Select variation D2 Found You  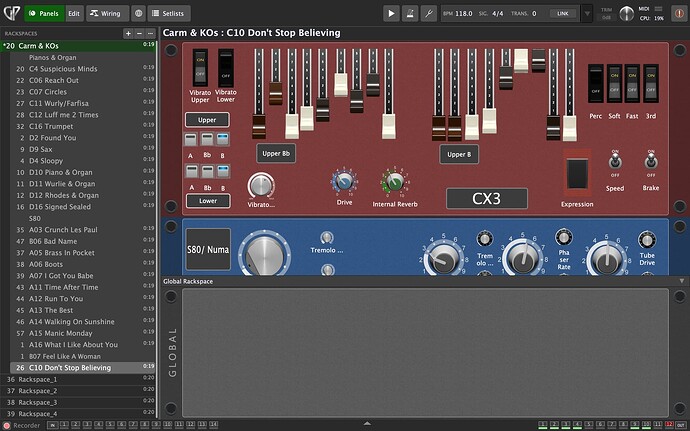pos(83,138)
